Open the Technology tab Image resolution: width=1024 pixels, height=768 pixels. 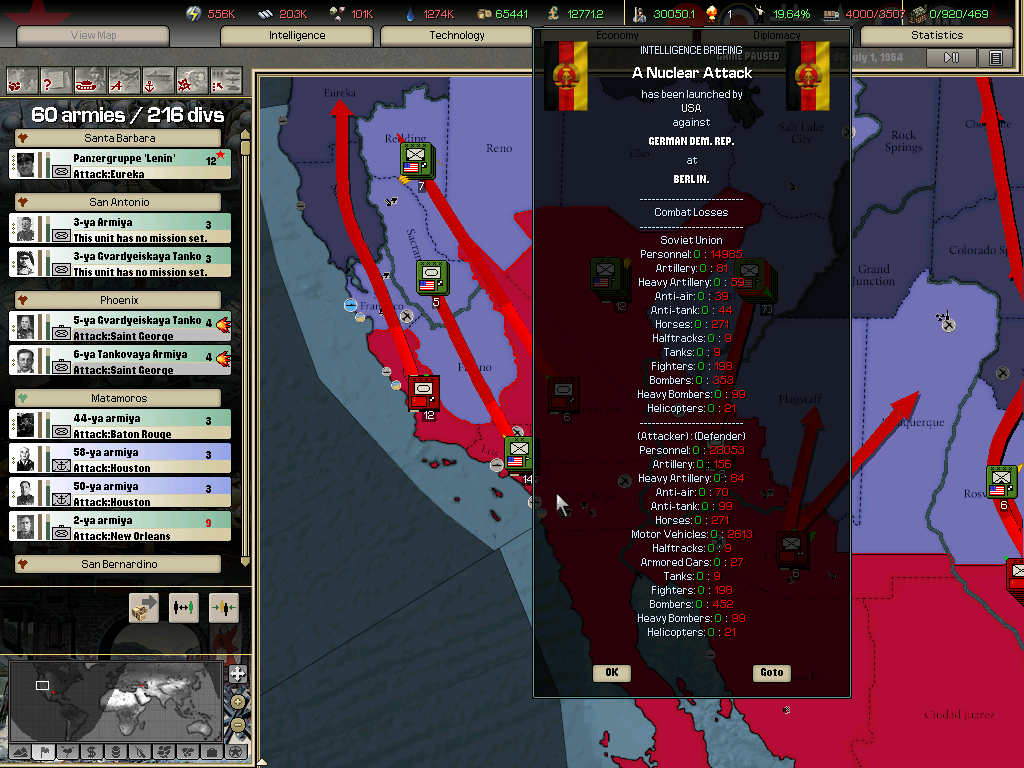[x=456, y=35]
